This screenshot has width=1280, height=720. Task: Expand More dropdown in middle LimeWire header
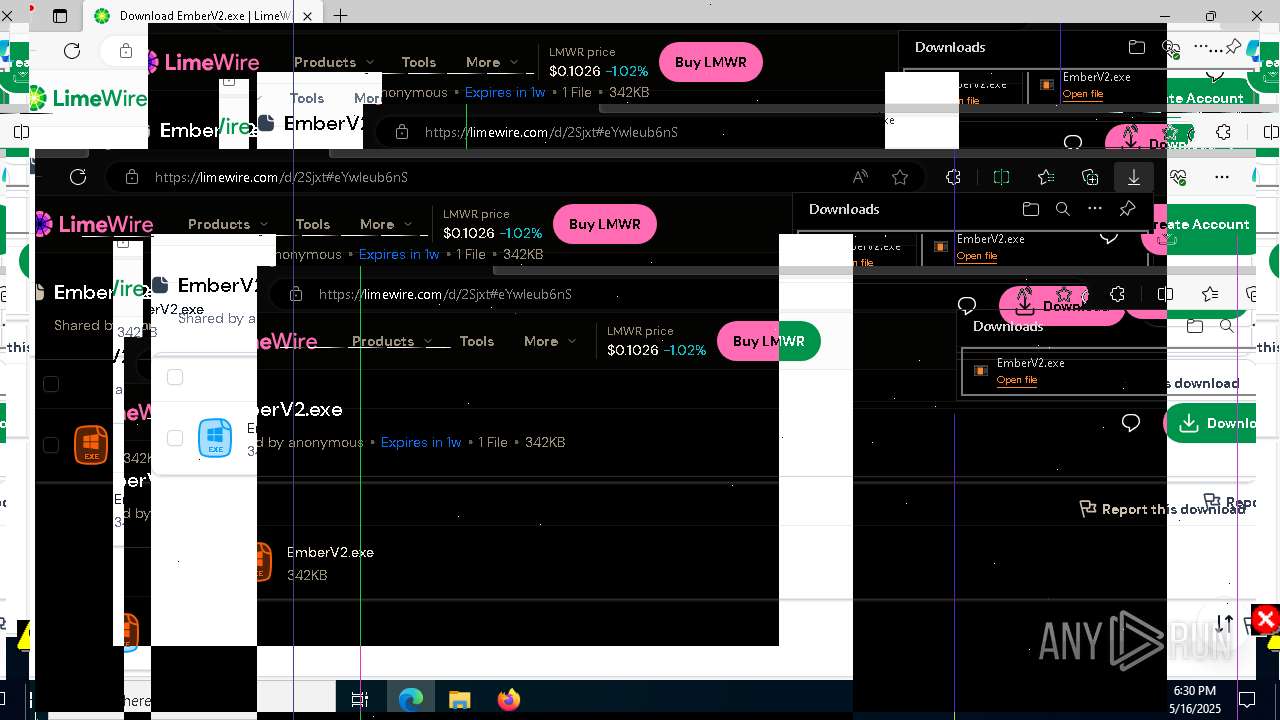tap(386, 224)
